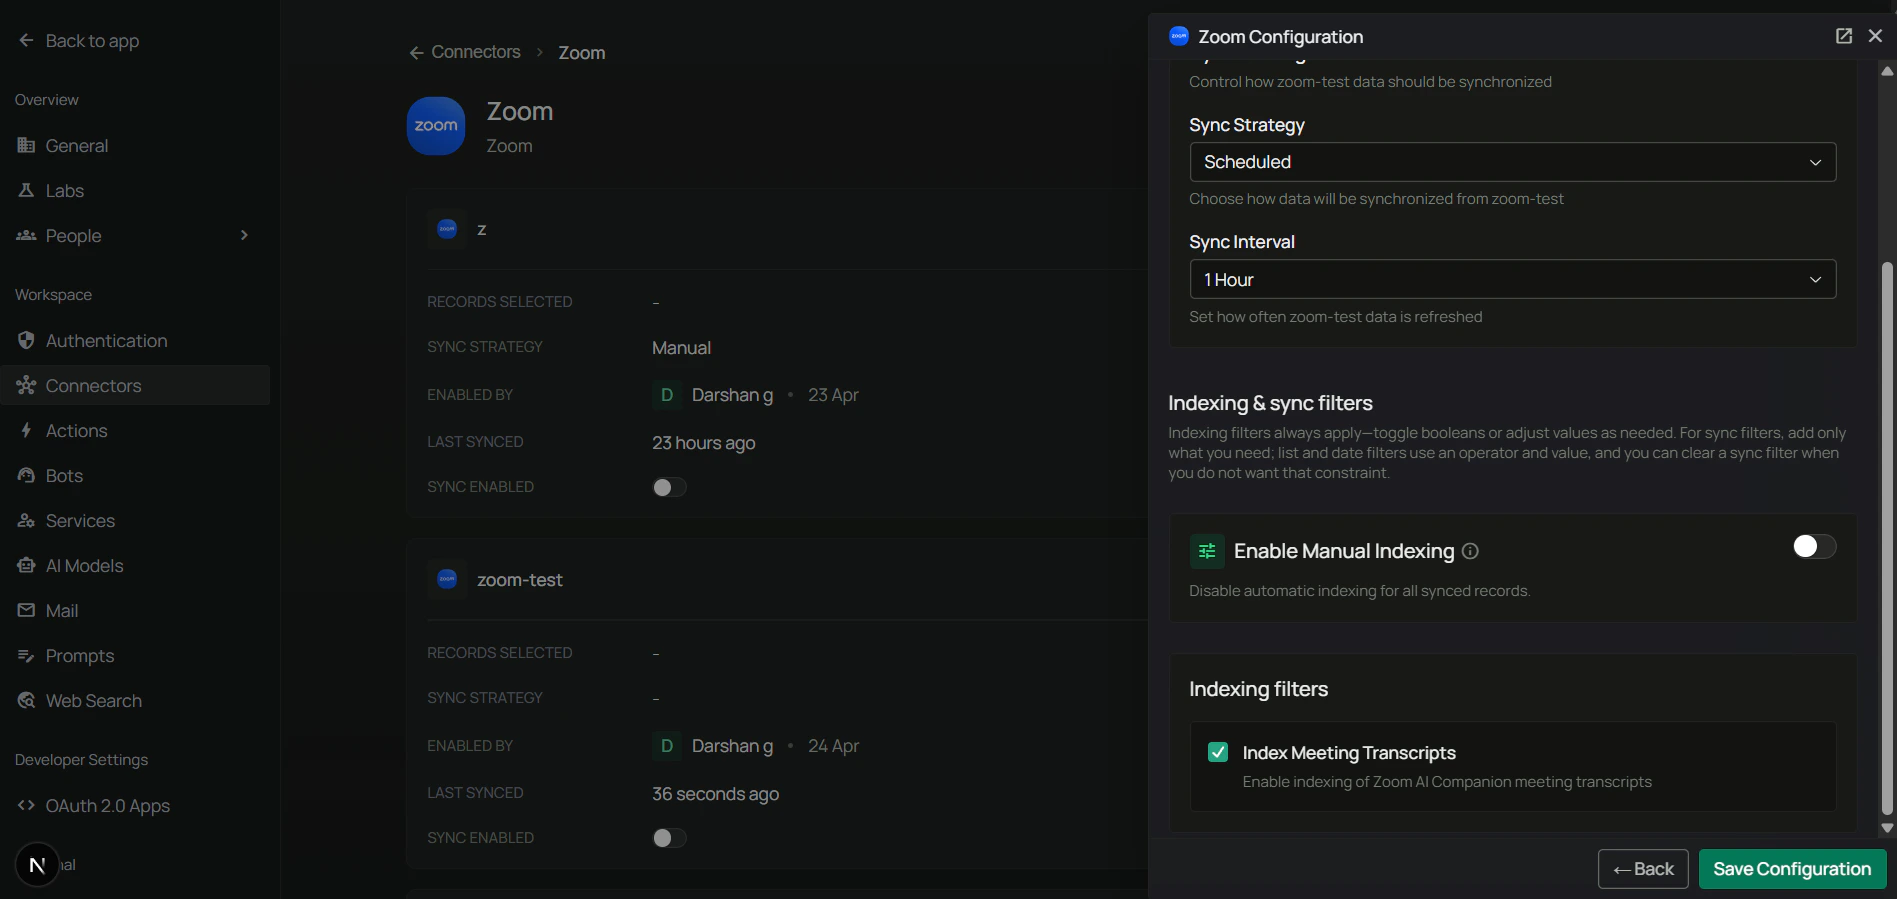Click the Bots icon in sidebar

coord(26,475)
